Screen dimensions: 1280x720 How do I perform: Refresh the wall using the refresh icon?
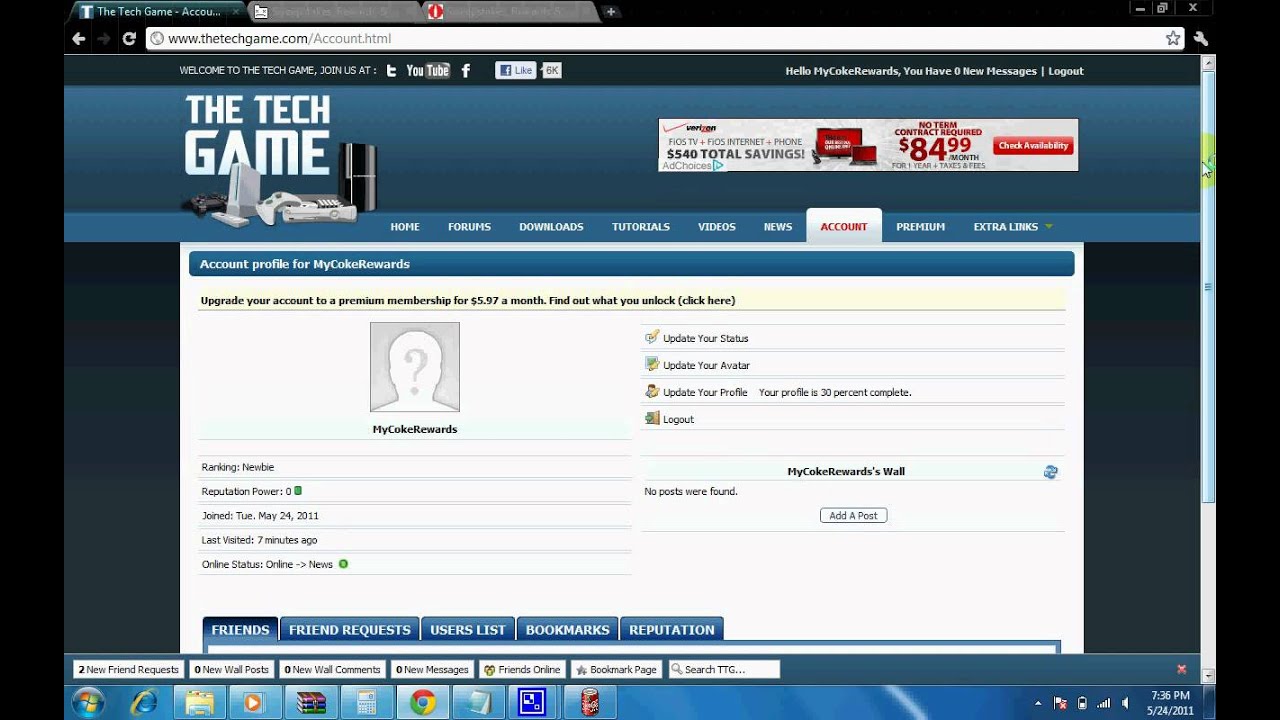pos(1050,472)
